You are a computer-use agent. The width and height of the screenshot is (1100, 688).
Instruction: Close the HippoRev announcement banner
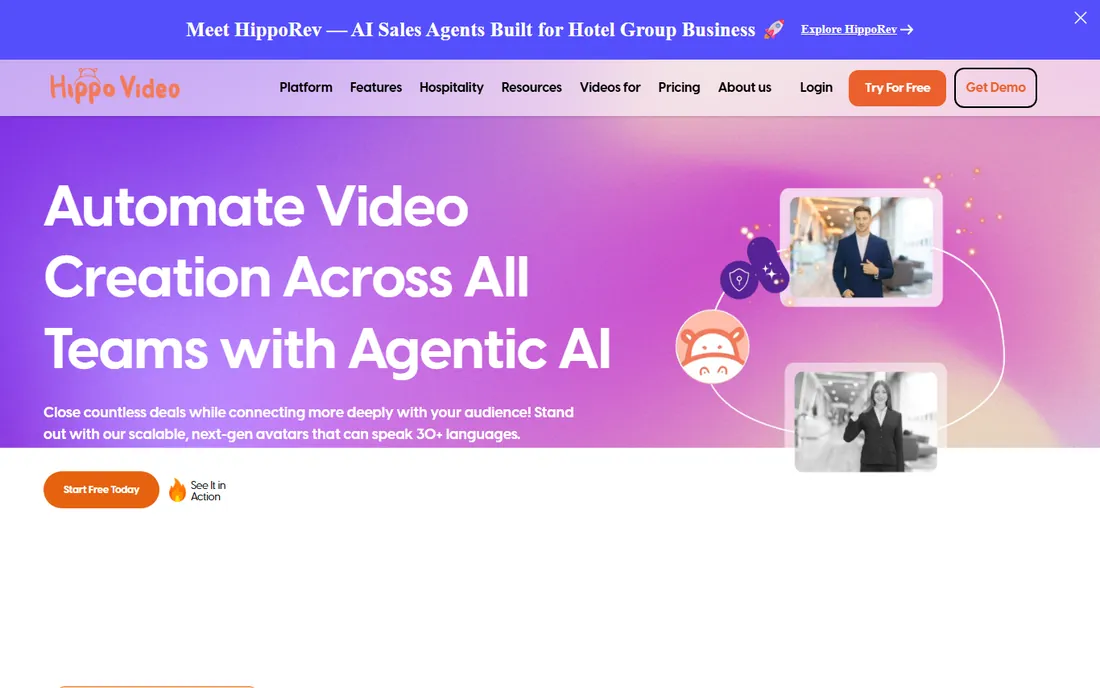click(x=1080, y=18)
